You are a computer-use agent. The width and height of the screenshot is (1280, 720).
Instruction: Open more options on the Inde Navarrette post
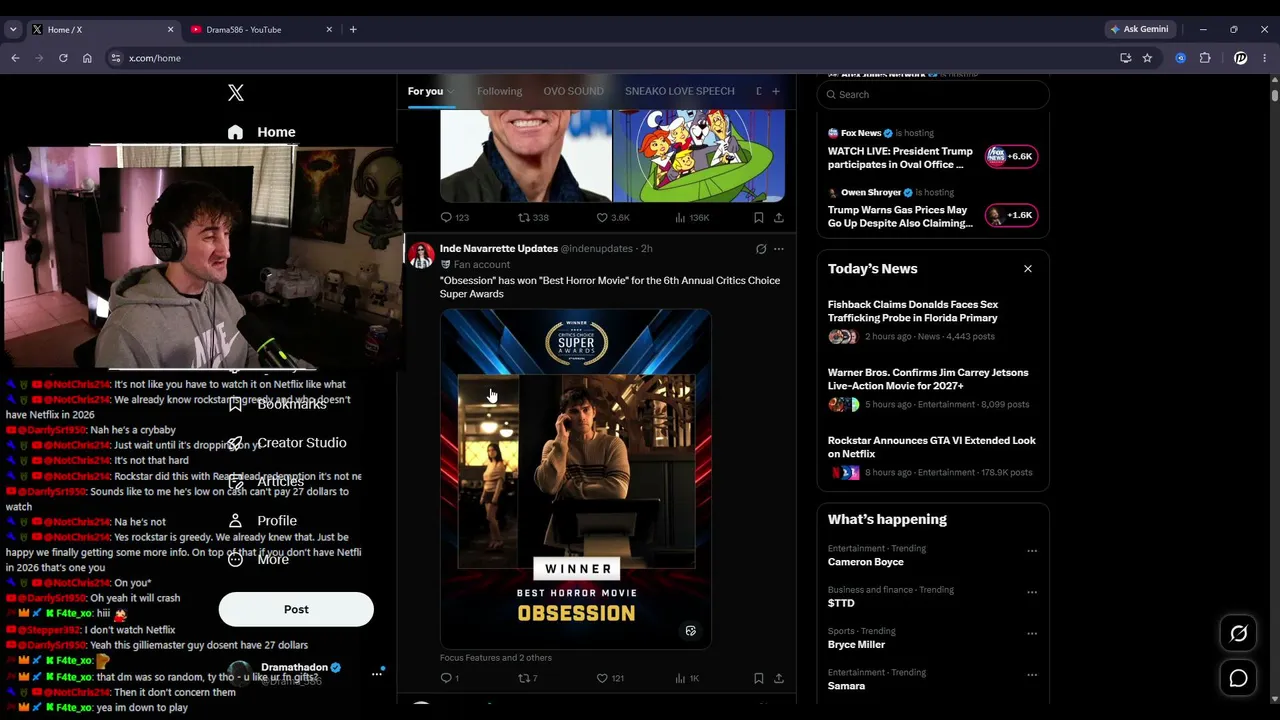tap(779, 249)
